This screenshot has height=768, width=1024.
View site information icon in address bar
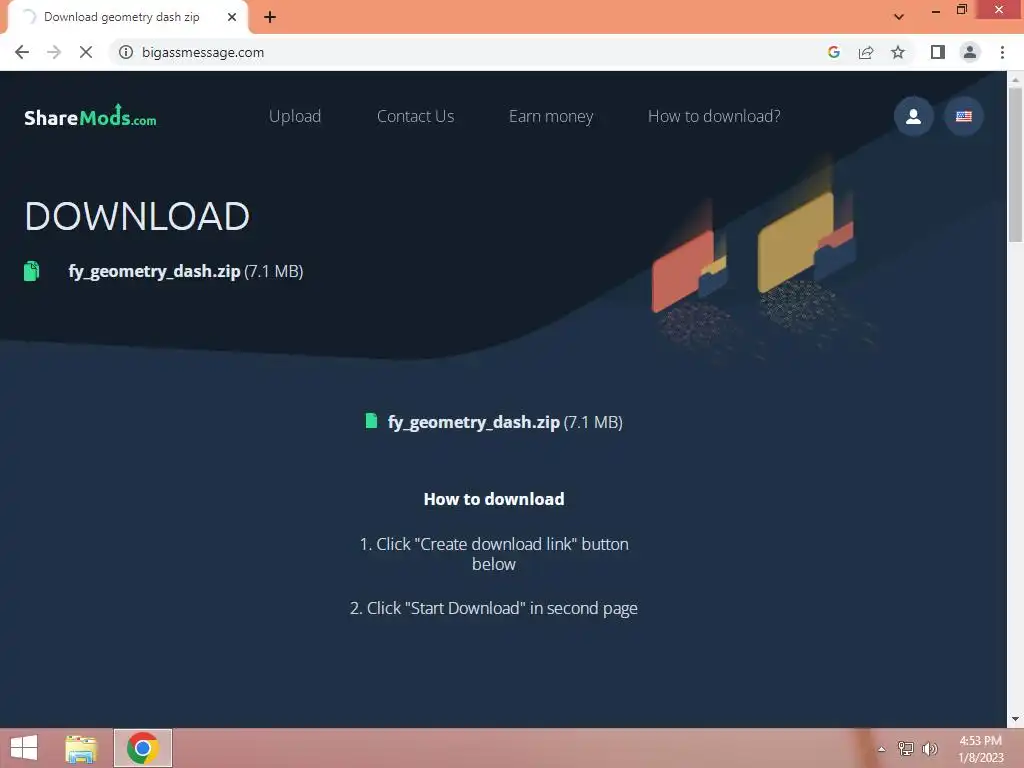click(125, 52)
